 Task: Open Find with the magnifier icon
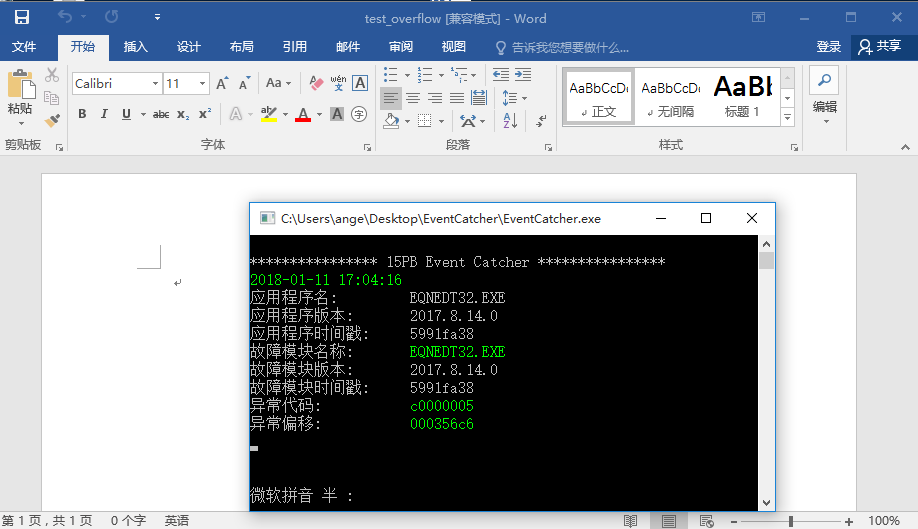click(x=824, y=80)
